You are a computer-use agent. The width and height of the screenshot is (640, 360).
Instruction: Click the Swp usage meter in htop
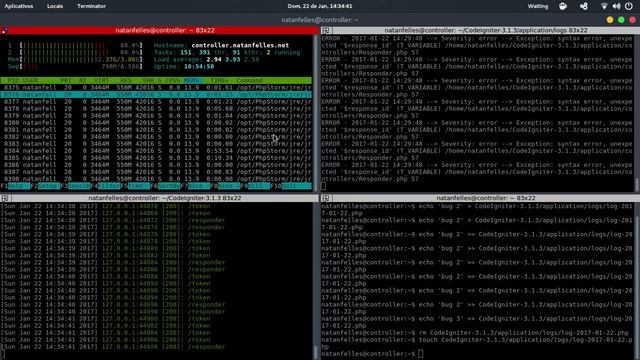point(75,67)
